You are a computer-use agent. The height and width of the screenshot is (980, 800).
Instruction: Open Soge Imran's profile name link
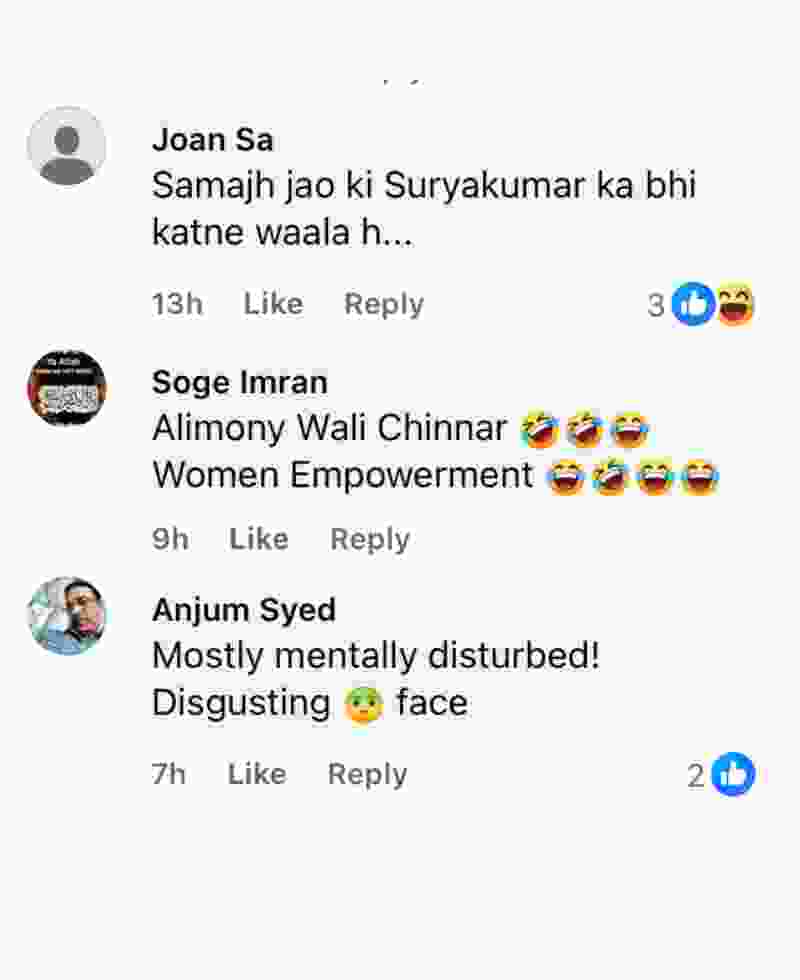239,382
